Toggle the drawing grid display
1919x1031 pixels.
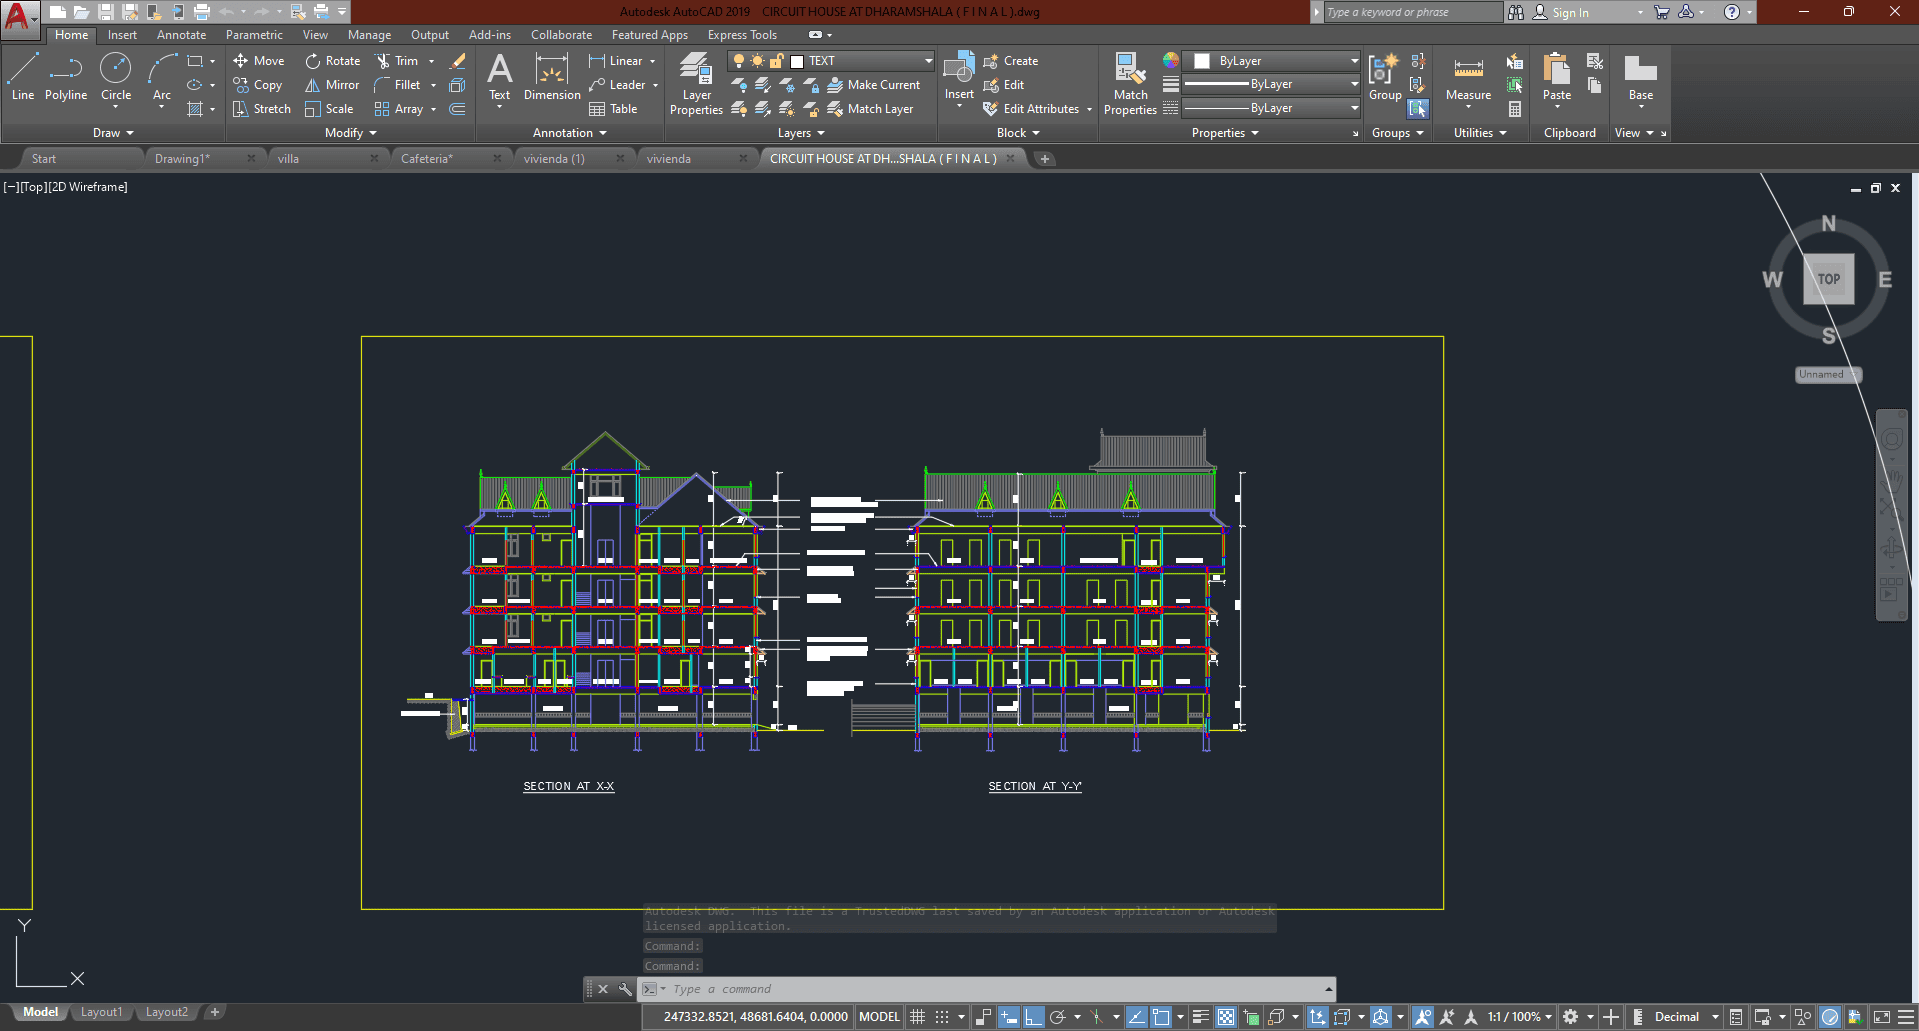click(x=917, y=1017)
